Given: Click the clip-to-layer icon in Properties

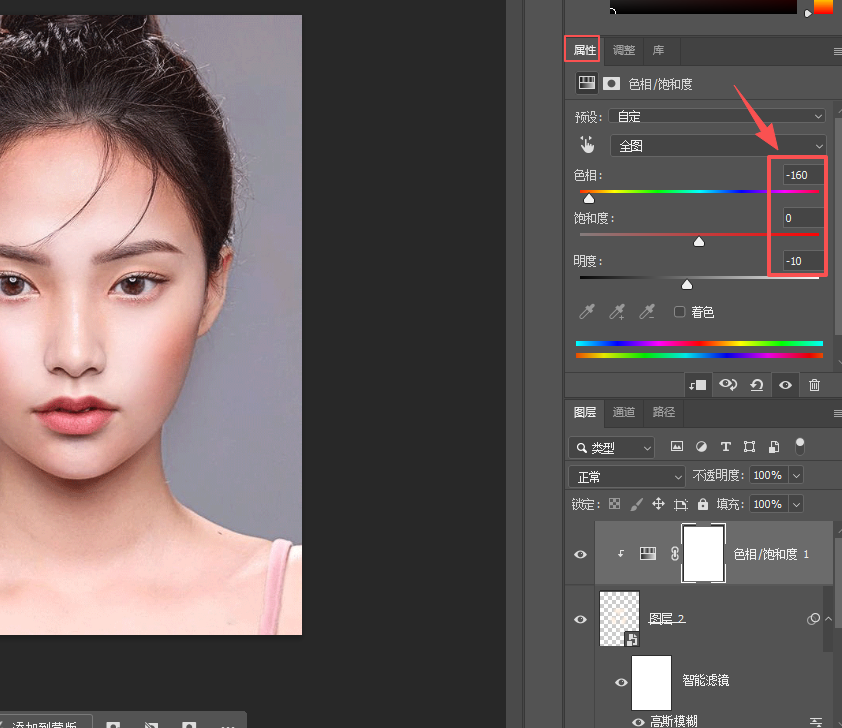Looking at the screenshot, I should pyautogui.click(x=698, y=385).
